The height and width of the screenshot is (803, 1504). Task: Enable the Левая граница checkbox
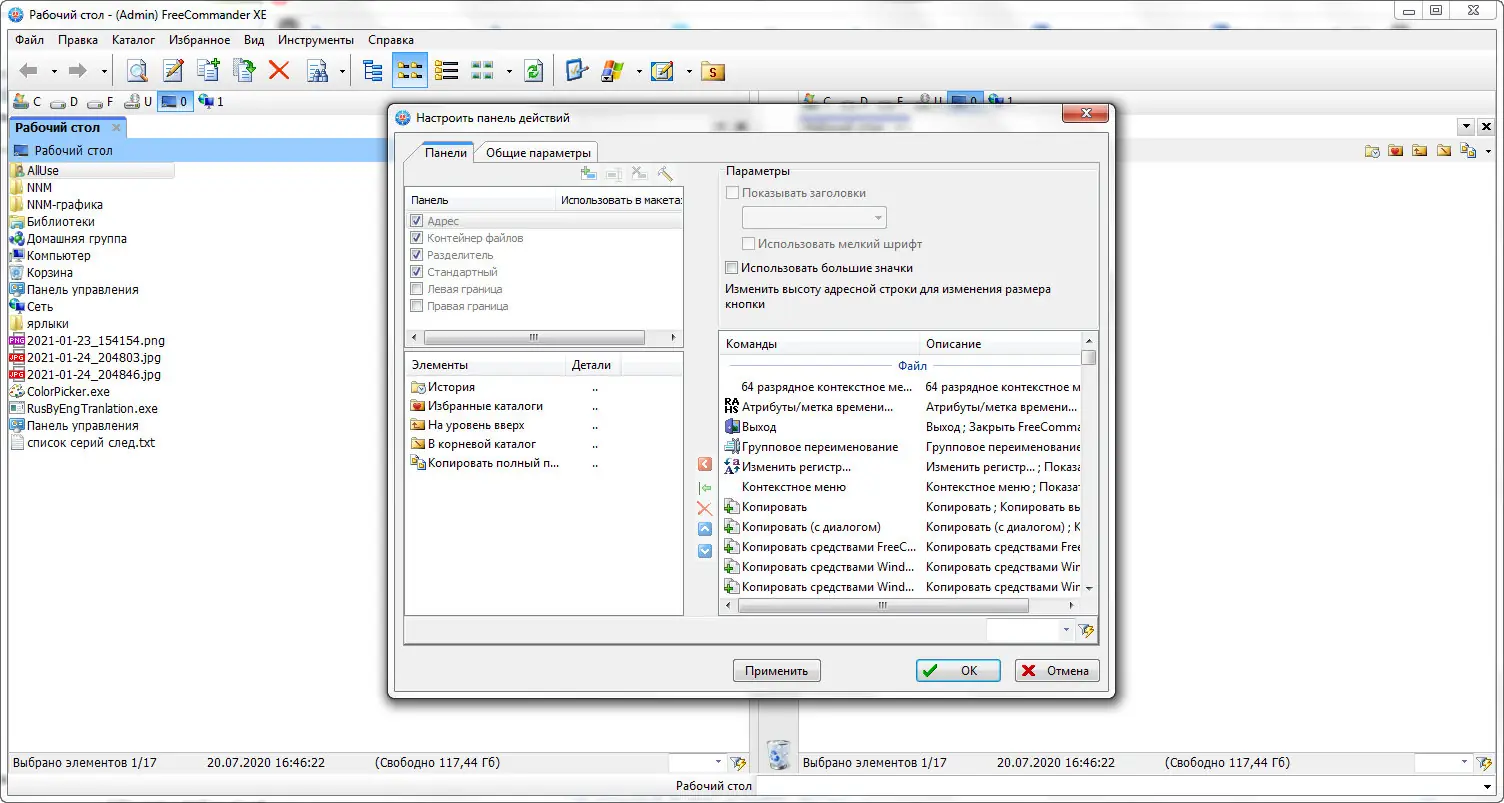coord(417,289)
